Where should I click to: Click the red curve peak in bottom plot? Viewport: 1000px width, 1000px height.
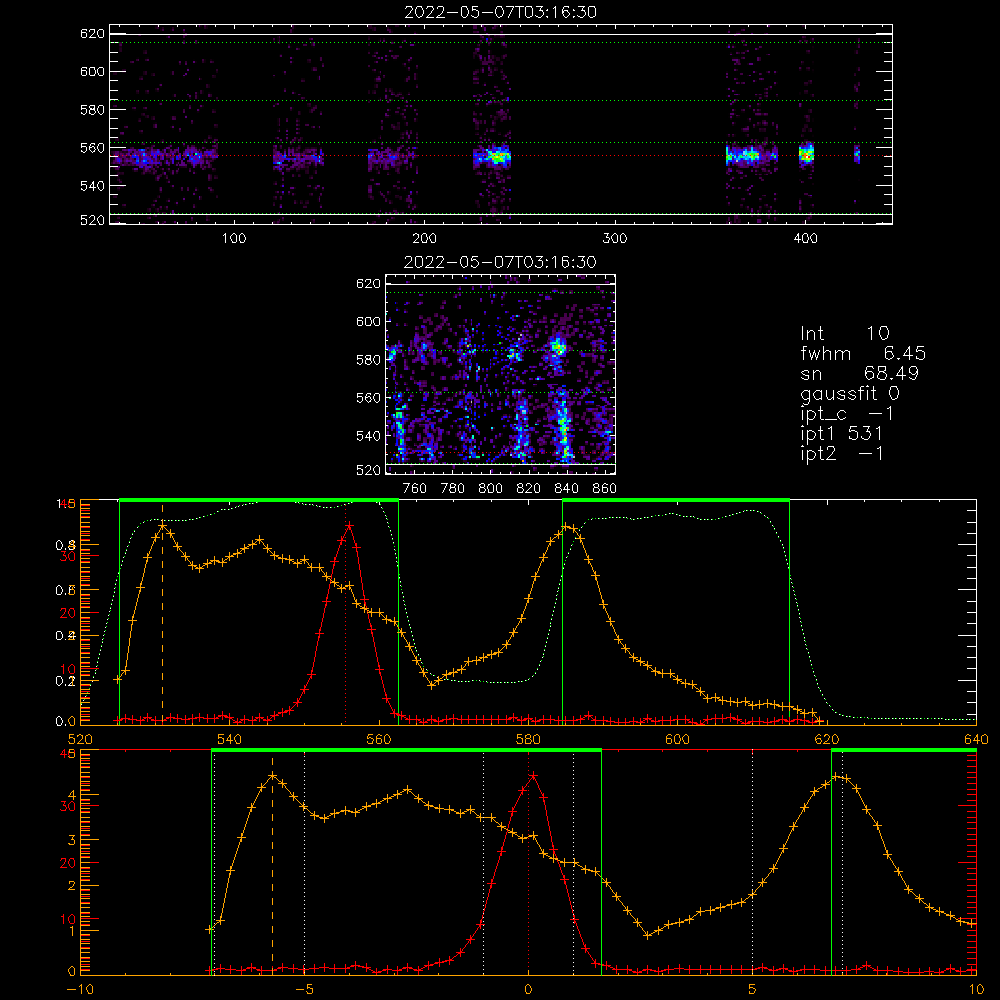point(533,776)
